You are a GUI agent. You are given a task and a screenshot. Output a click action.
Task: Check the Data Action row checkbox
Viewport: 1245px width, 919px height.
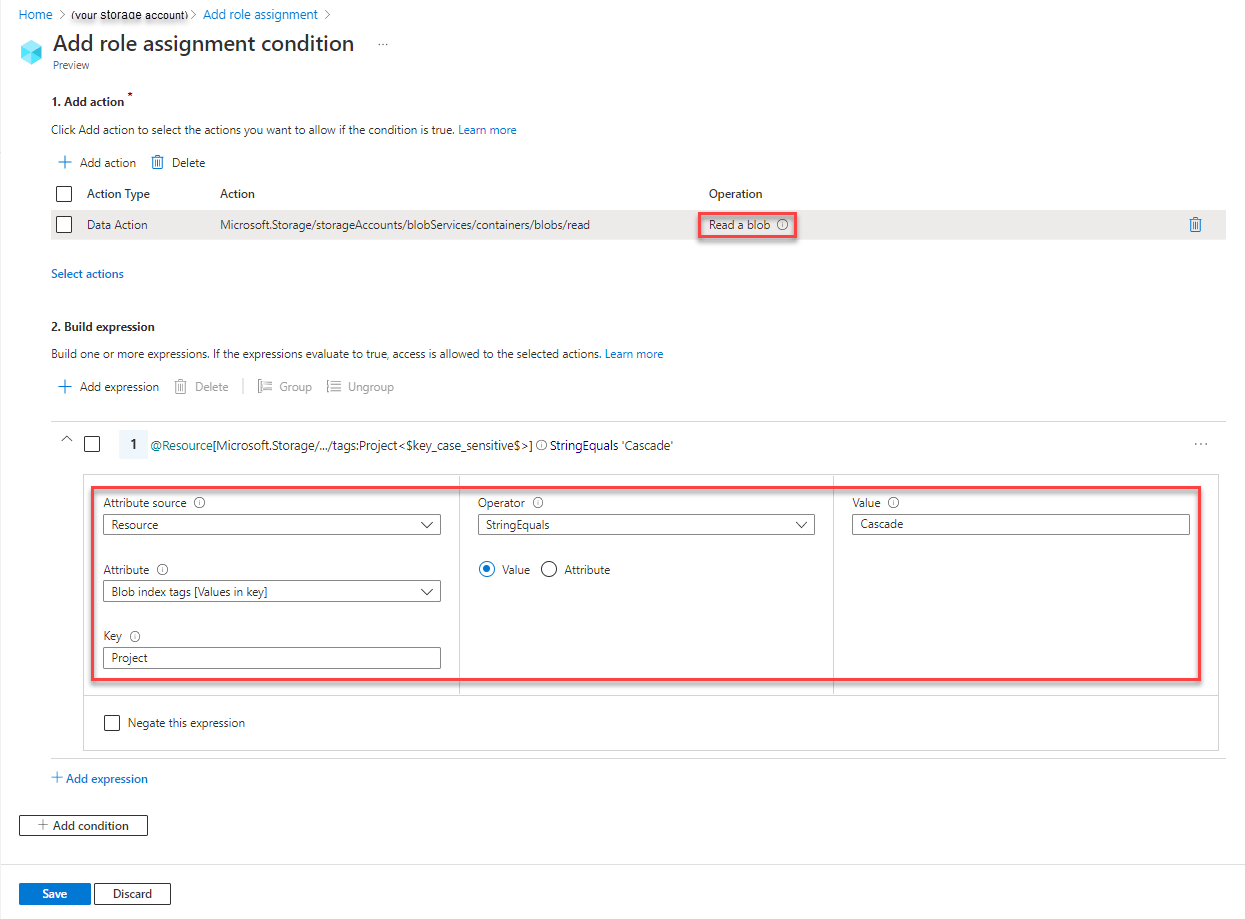64,225
